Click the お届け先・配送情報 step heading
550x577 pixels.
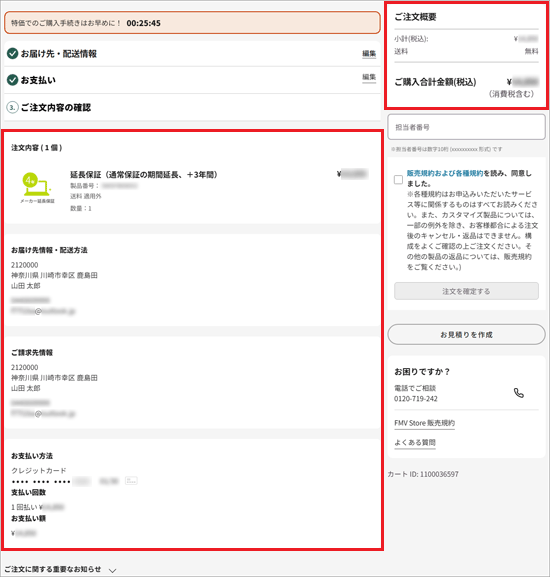pyautogui.click(x=58, y=54)
